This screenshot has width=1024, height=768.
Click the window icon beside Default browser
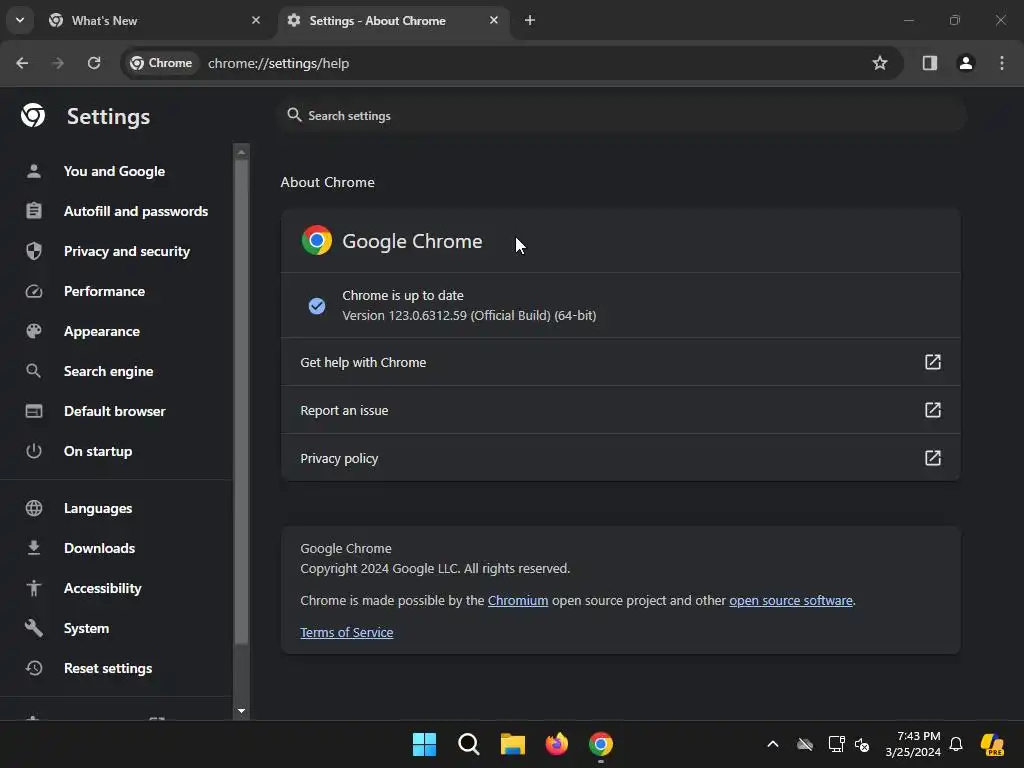(x=34, y=411)
